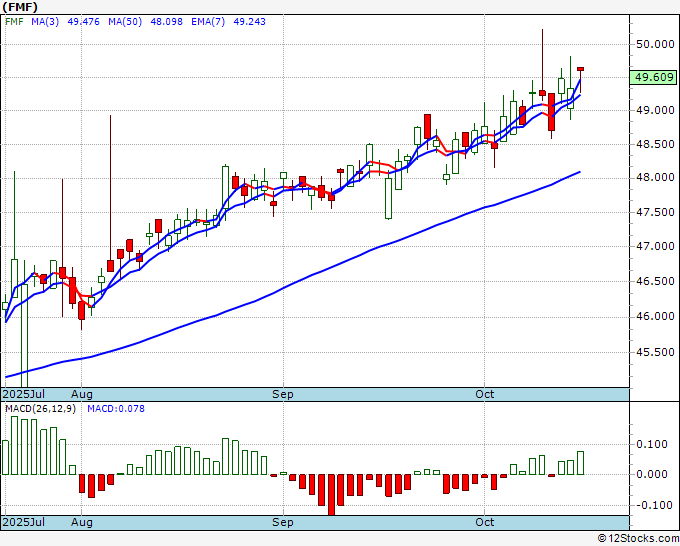Click the Oct label on MACD axis
Screen dimensions: 680x546
[x=484, y=522]
